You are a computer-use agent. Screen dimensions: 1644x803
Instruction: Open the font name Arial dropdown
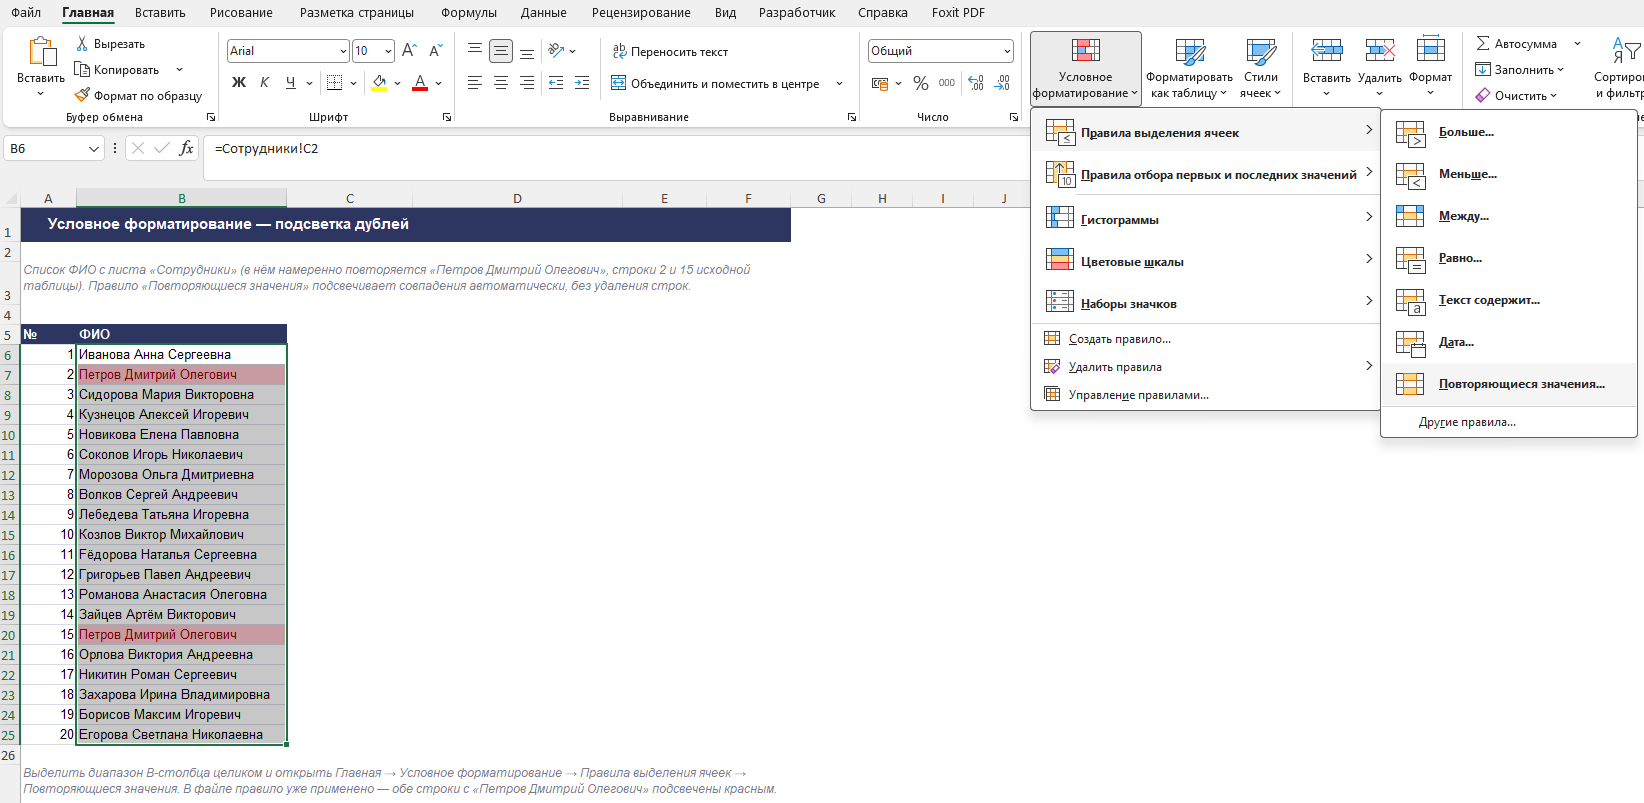coord(343,51)
